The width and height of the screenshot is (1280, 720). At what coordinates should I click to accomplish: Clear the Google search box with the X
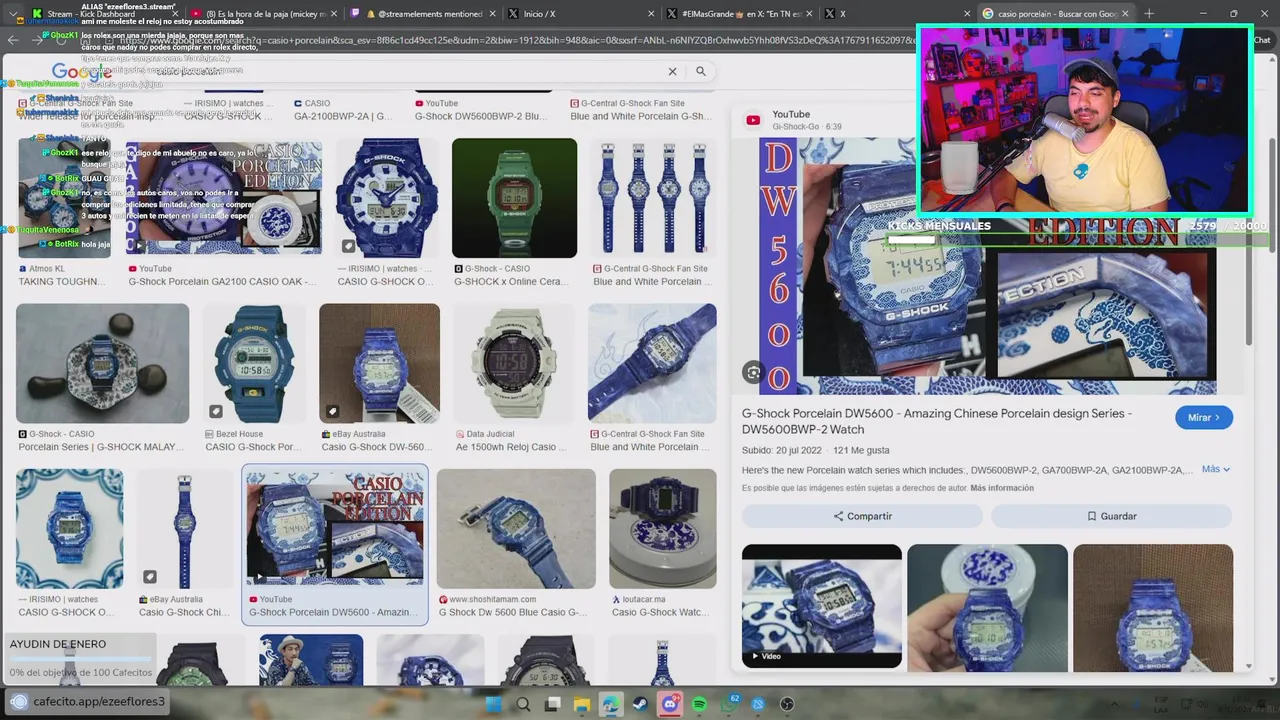pos(672,71)
